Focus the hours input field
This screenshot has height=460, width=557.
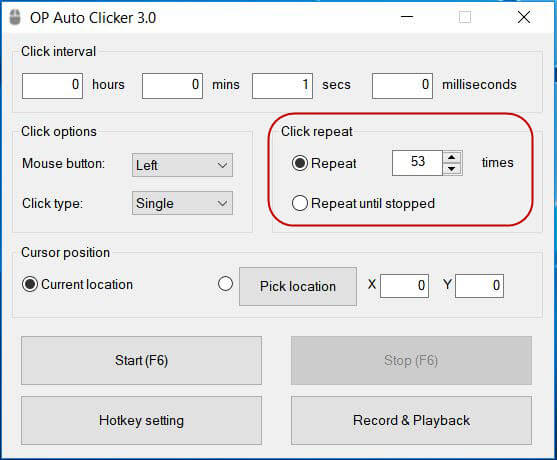[x=52, y=86]
